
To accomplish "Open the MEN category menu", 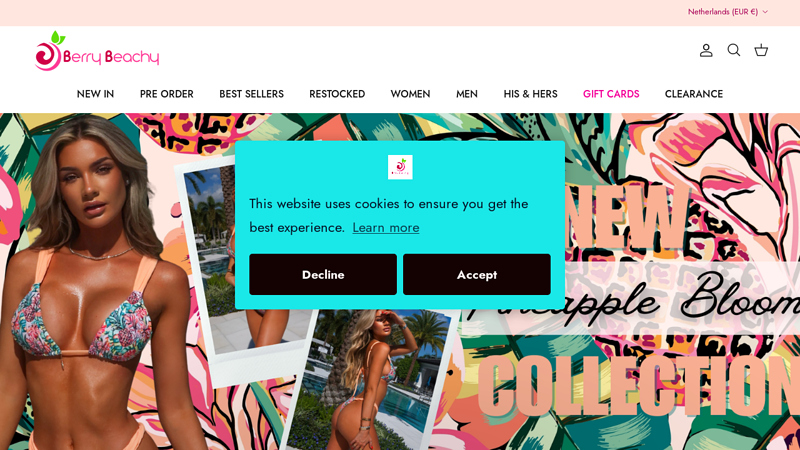I will click(x=467, y=94).
